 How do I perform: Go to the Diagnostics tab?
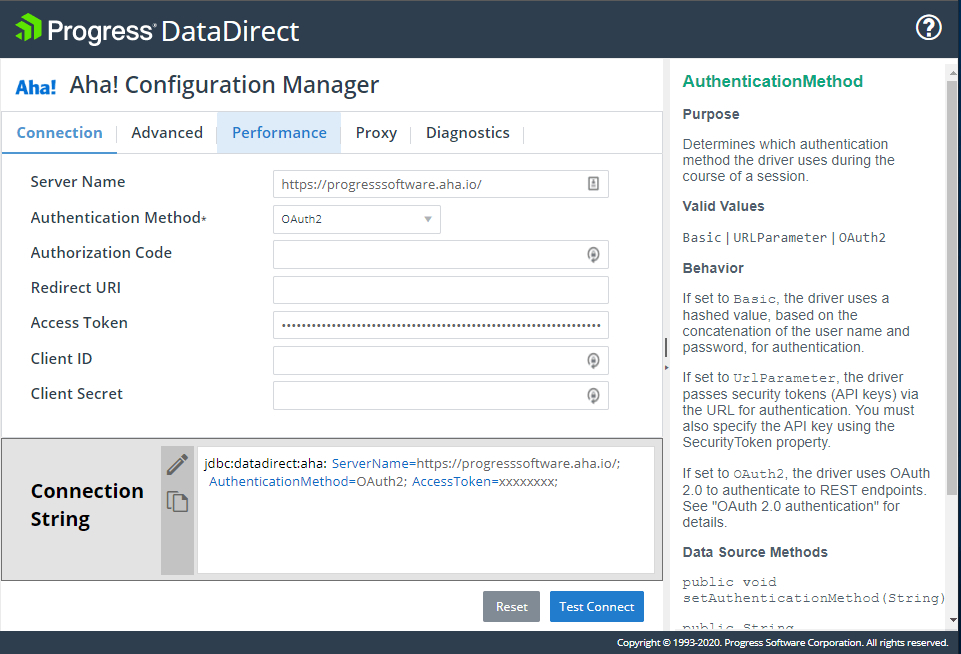click(467, 133)
